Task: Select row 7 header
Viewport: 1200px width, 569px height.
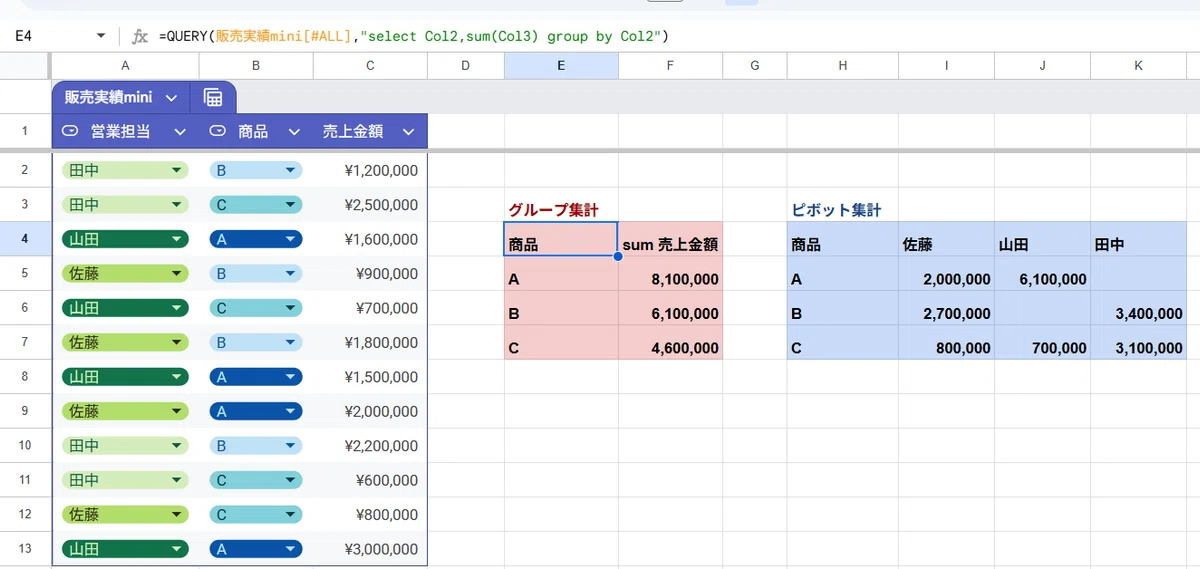Action: 25,343
